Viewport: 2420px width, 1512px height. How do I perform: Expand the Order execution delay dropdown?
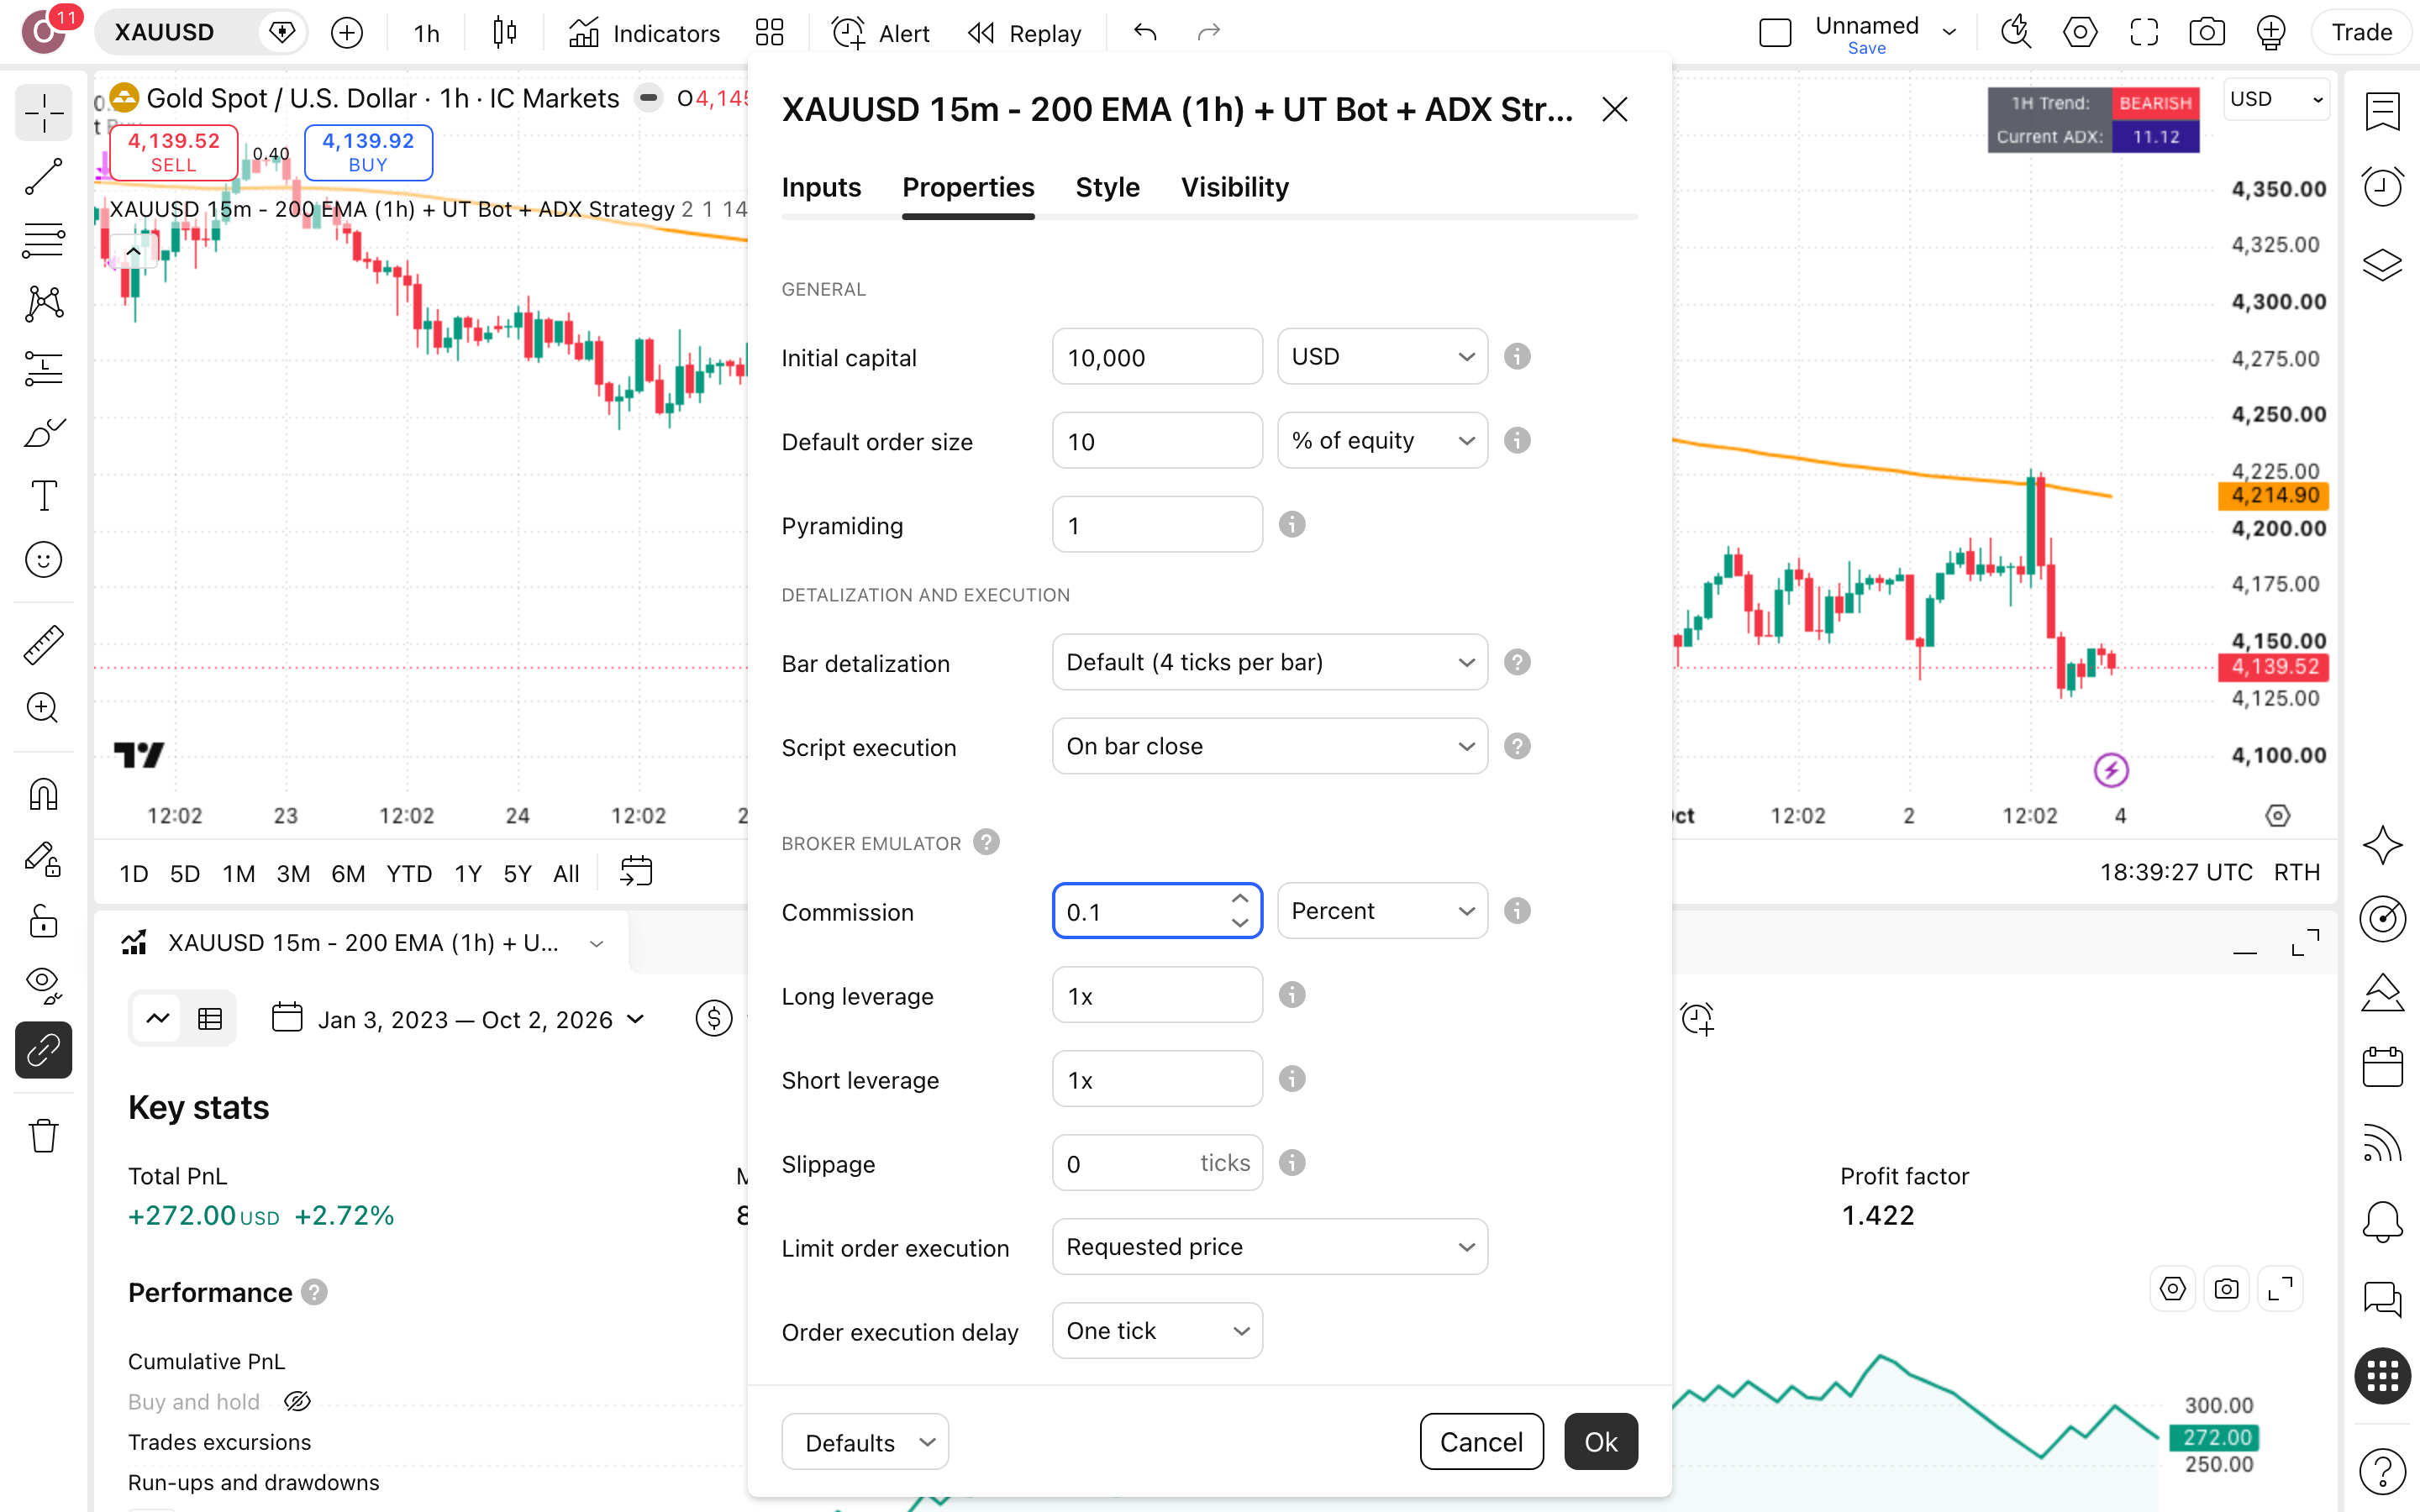tap(1157, 1331)
